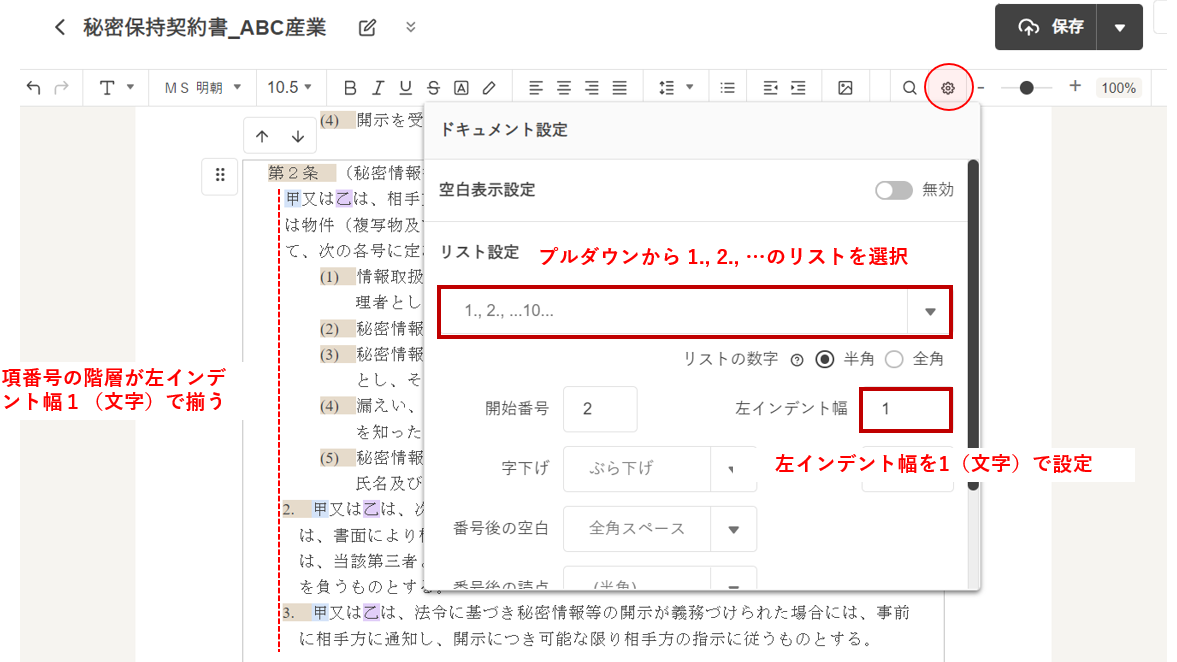The image size is (1177, 662).
Task: Select the 半角 radio button
Action: [825, 359]
